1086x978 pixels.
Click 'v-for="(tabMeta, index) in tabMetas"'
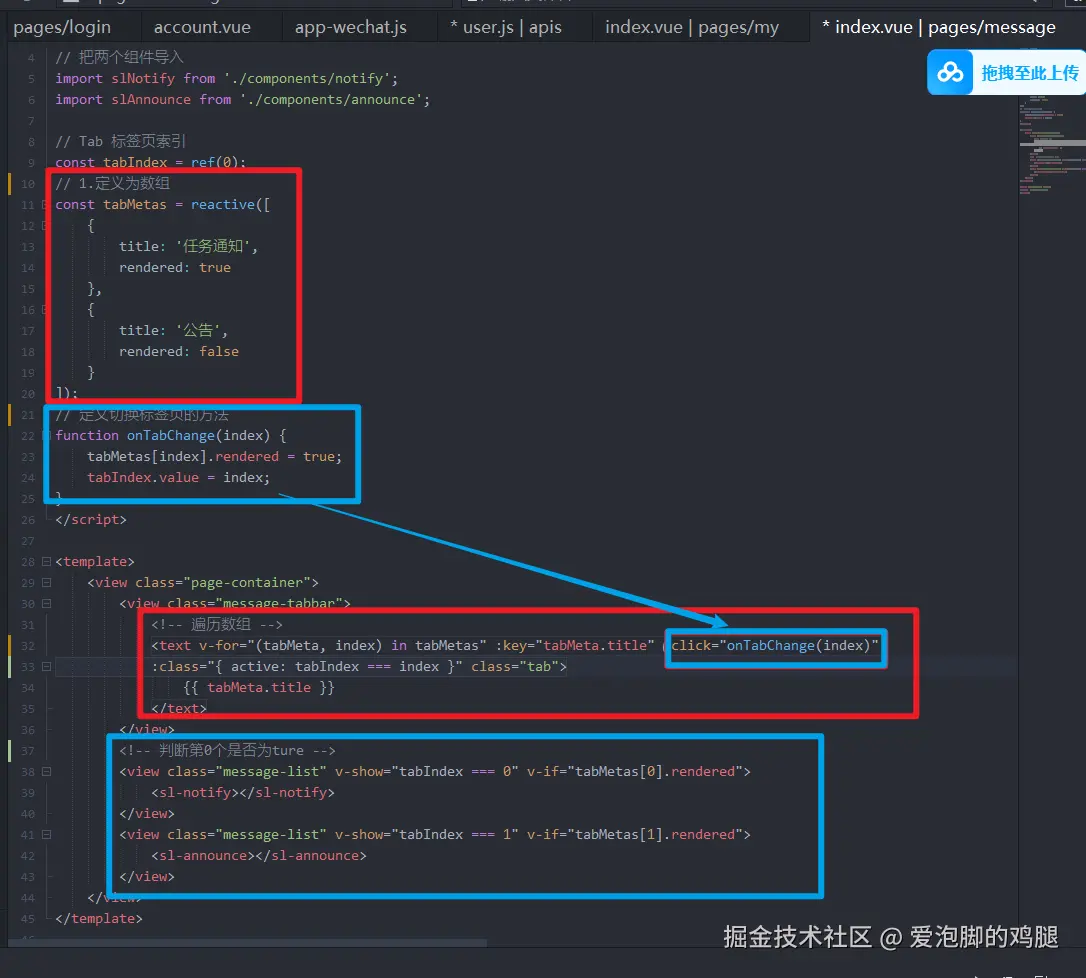(343, 646)
